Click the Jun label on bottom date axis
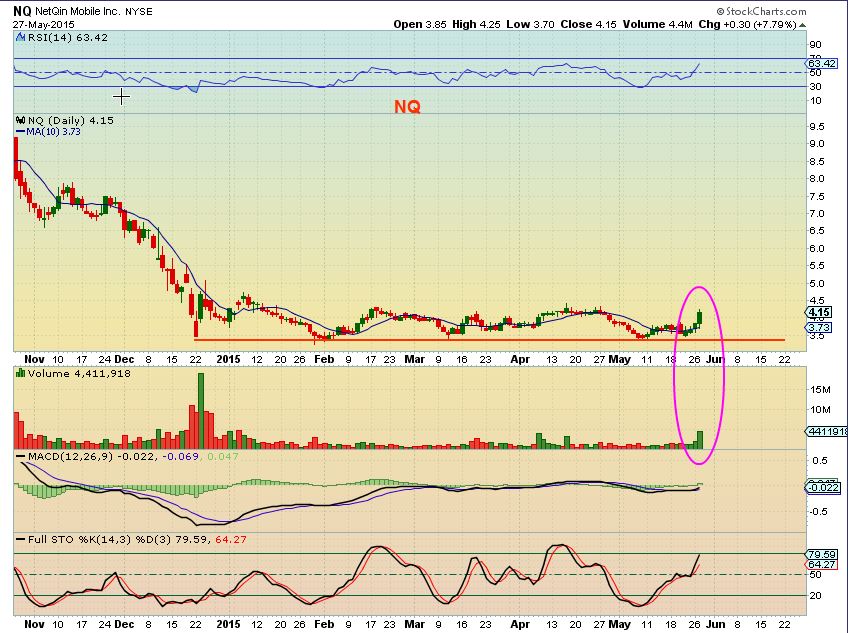Viewport: 848px width, 633px height. (x=716, y=624)
